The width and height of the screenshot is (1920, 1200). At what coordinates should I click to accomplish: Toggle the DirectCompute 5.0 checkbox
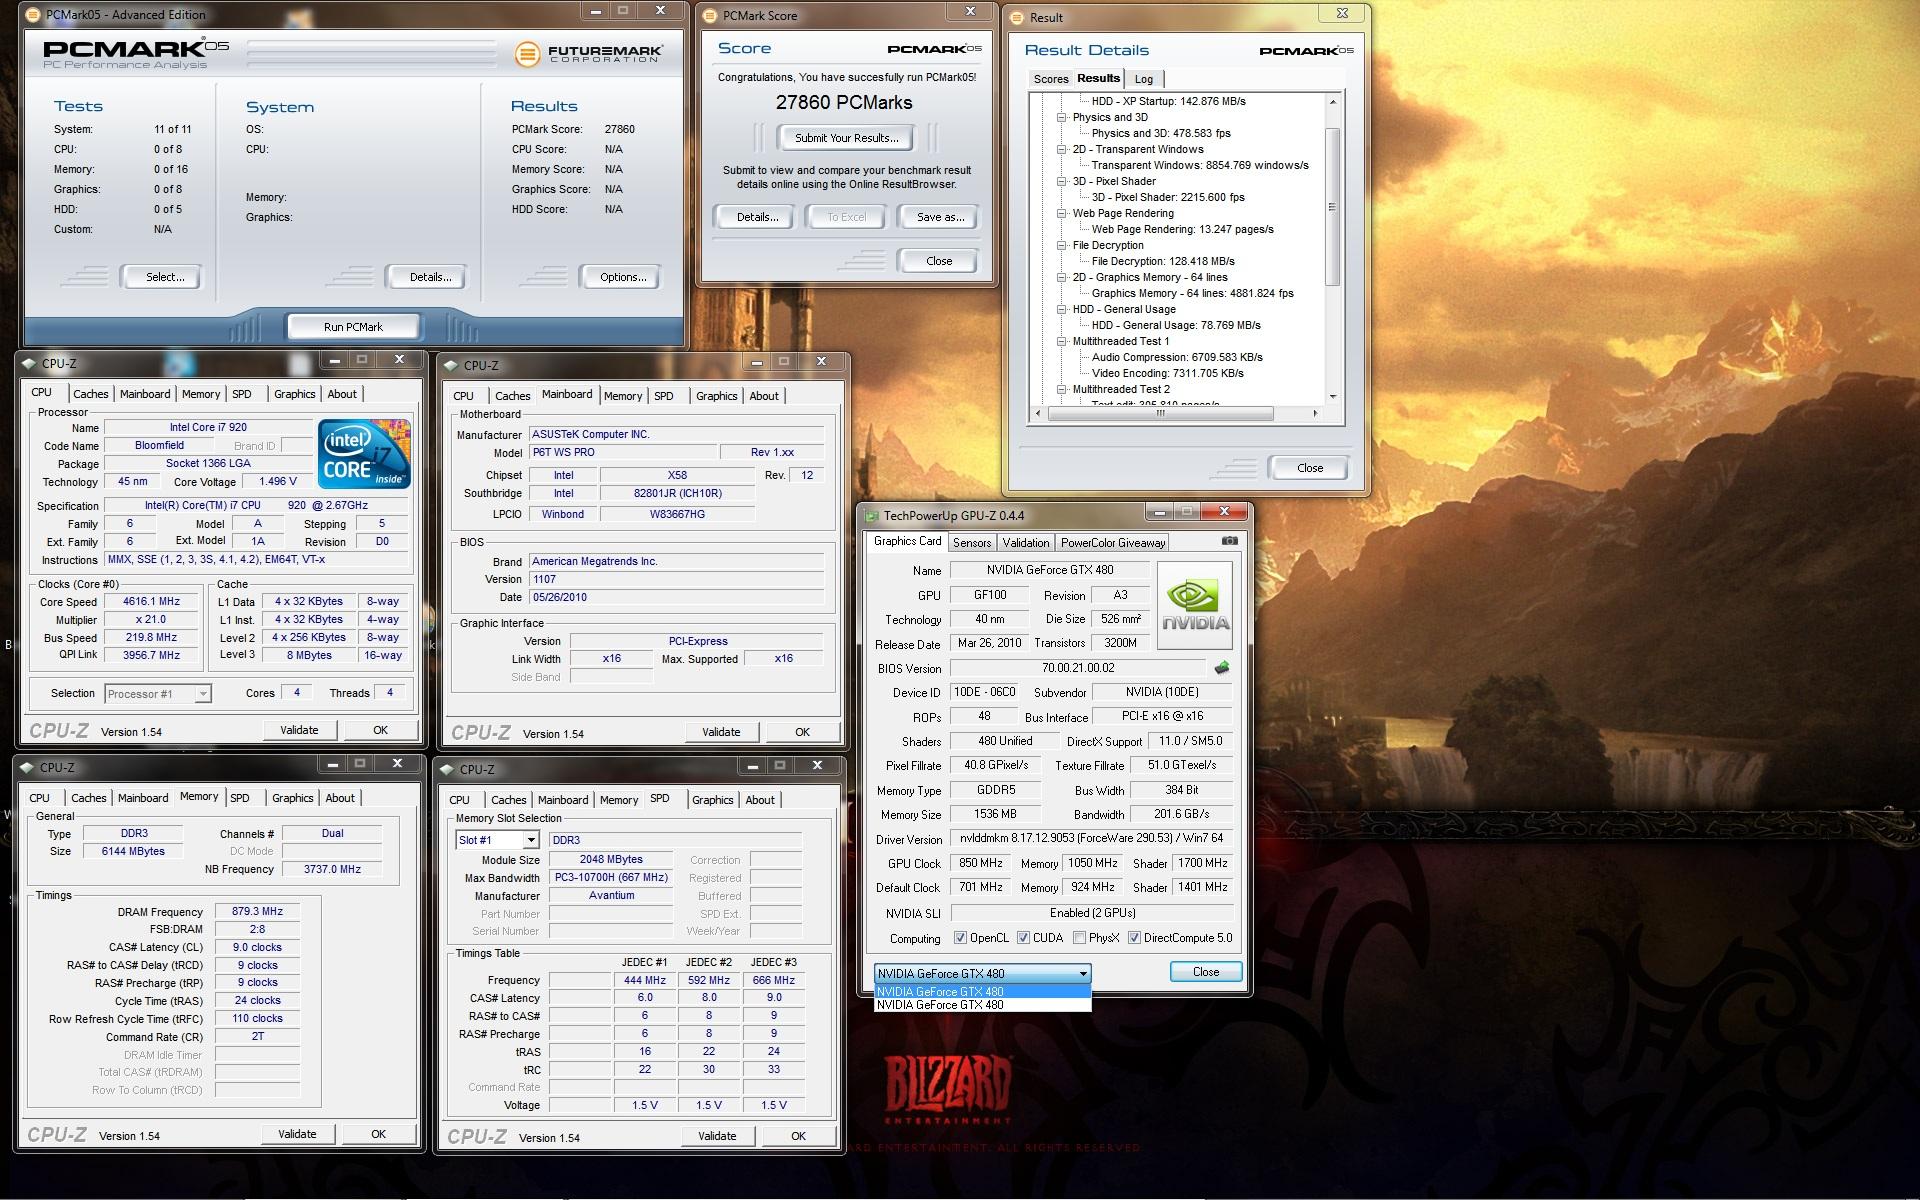[1134, 938]
